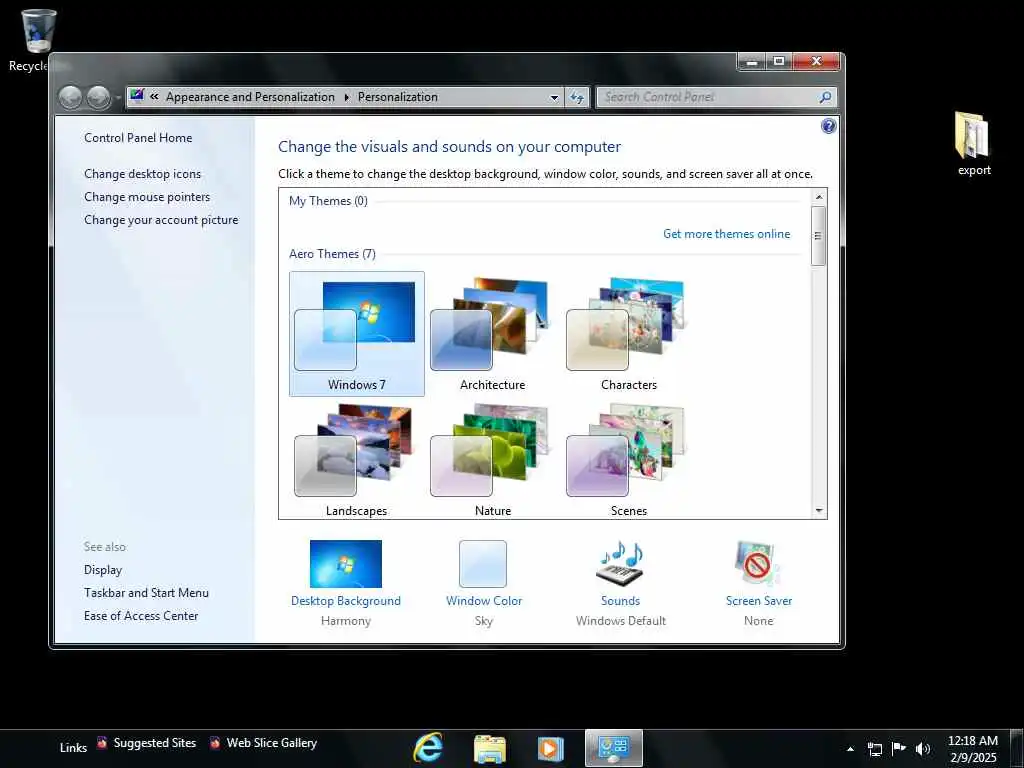
Task: Click the My Themes (0) header
Action: pos(328,201)
